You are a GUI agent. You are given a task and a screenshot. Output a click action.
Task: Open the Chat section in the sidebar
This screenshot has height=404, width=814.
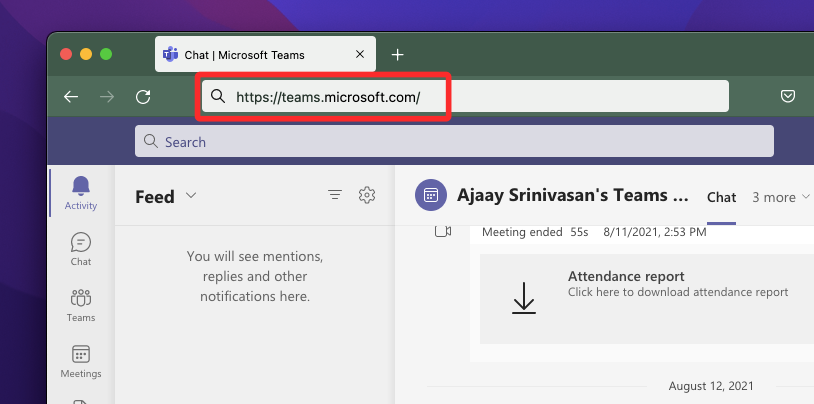[80, 249]
